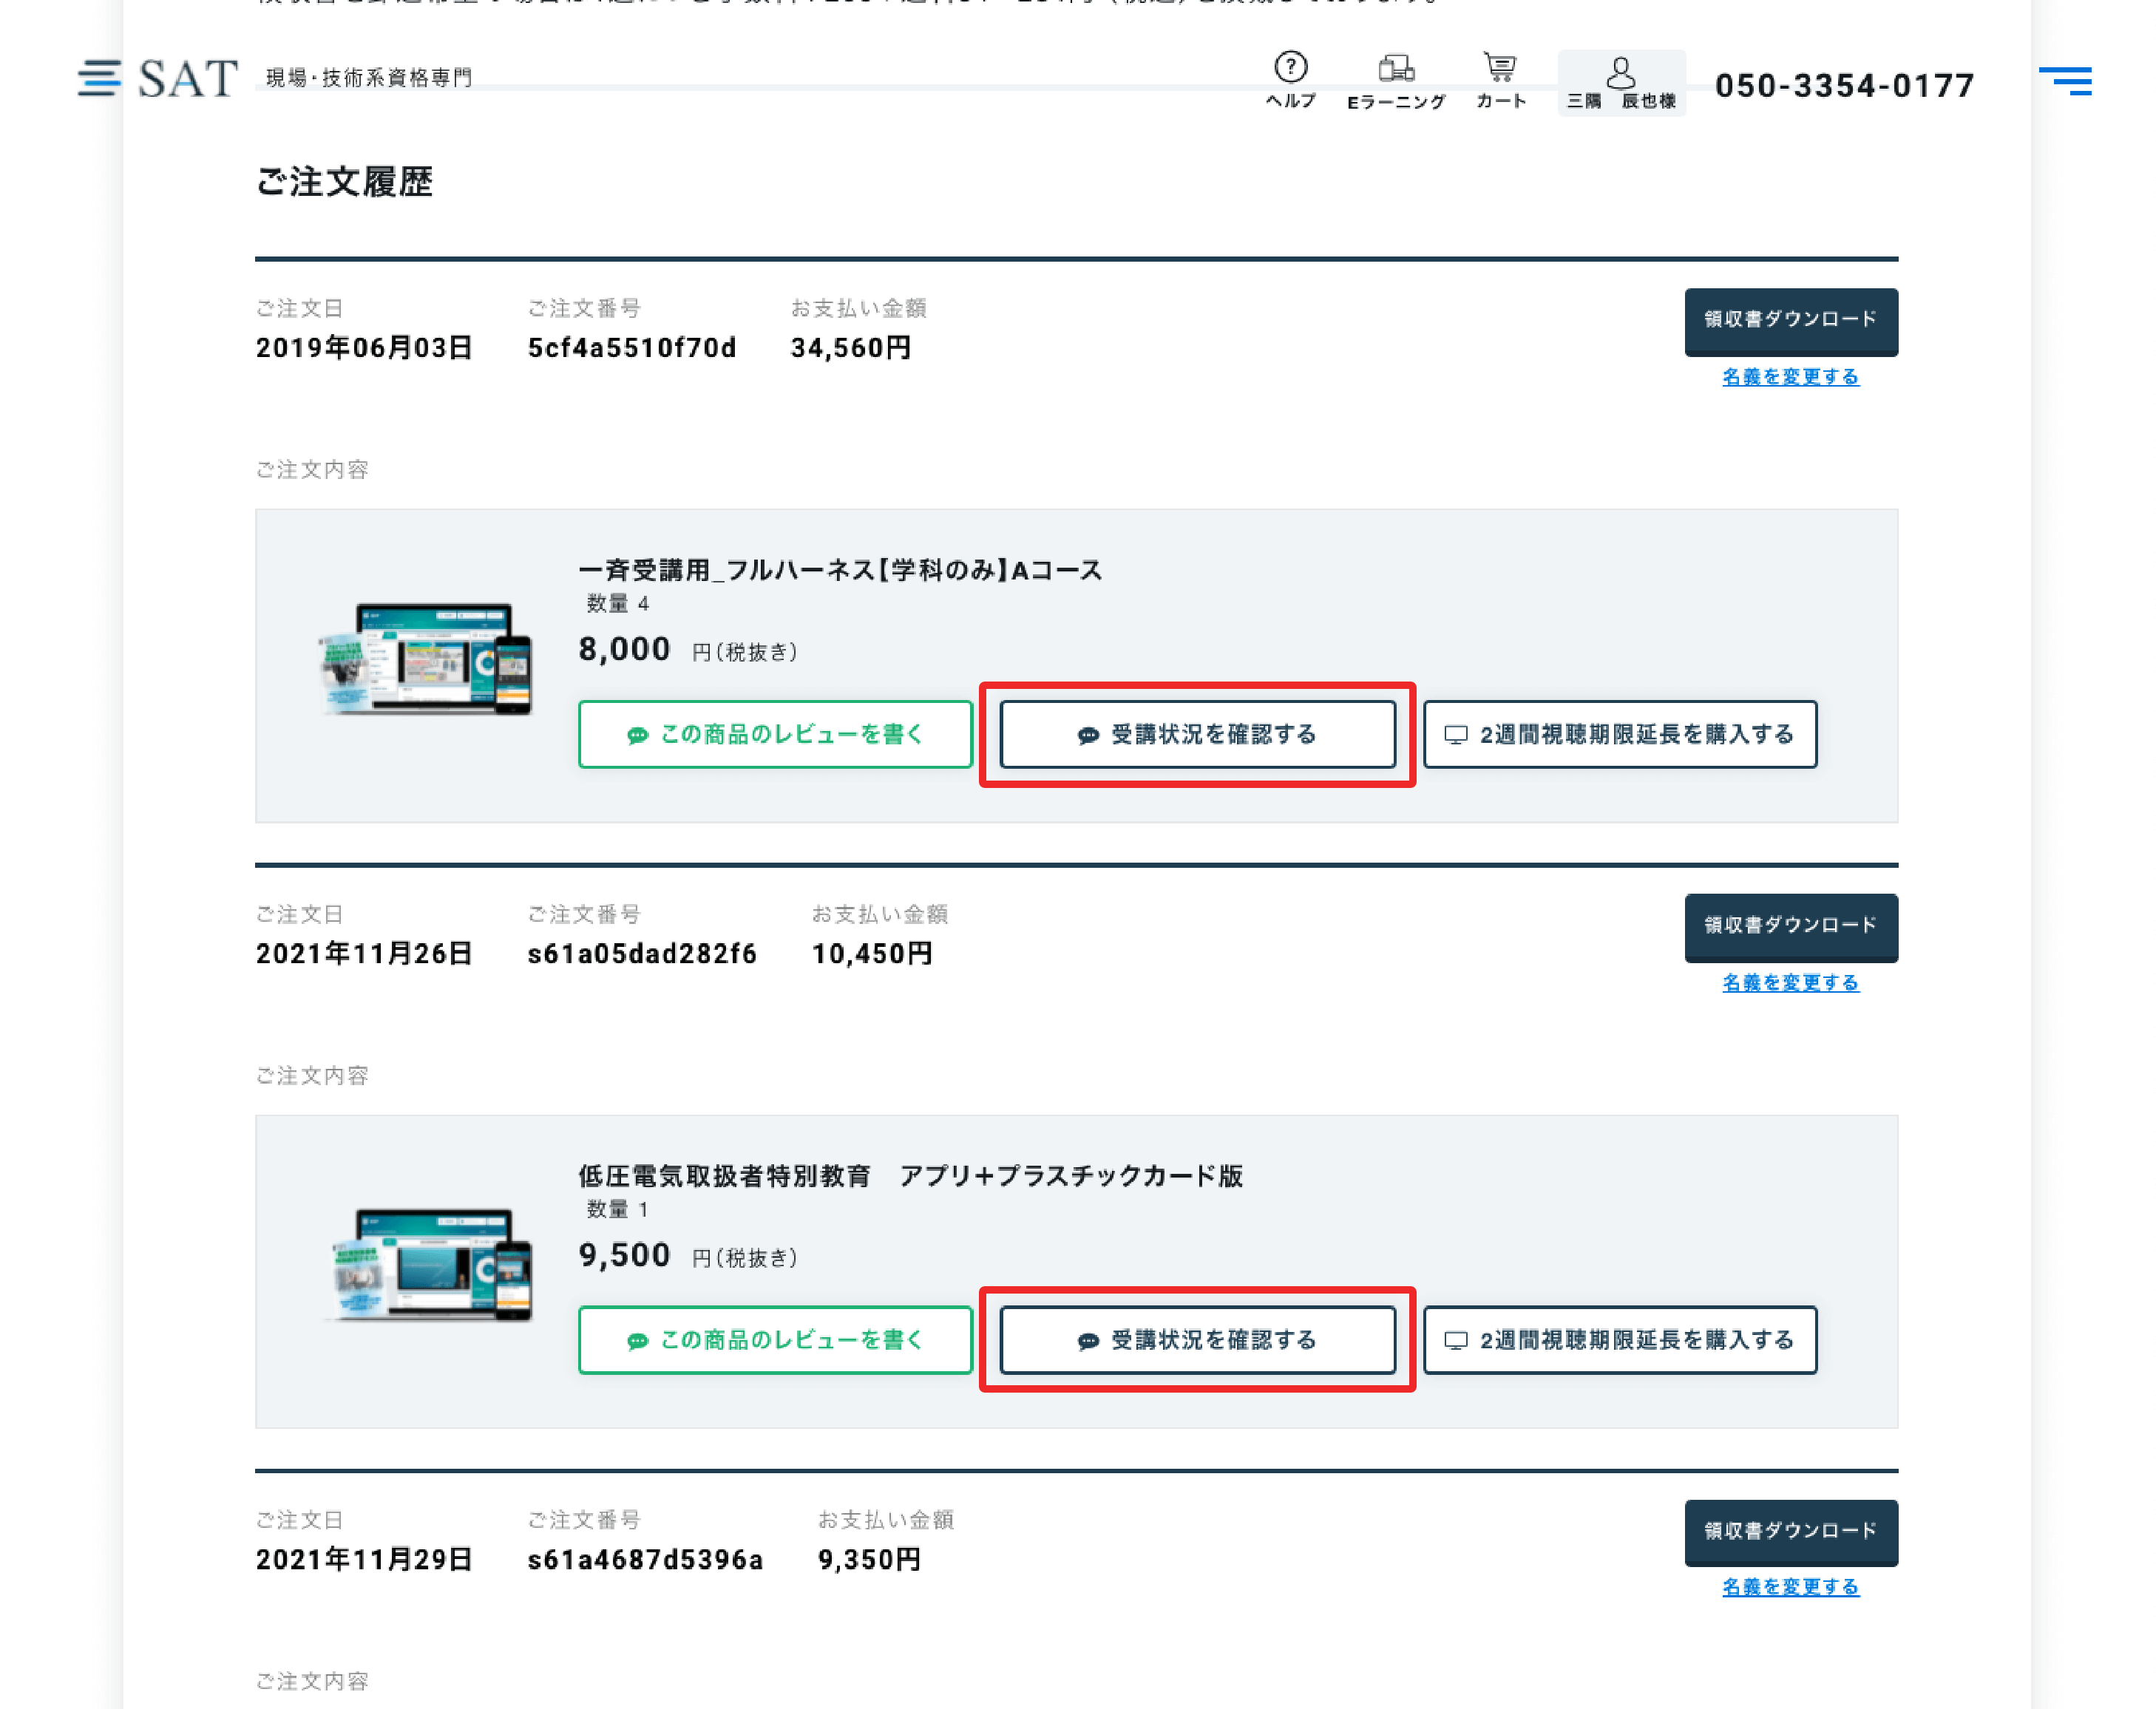
Task: Check course status for 低圧電気取扱者特別教育
Action: tap(1197, 1340)
